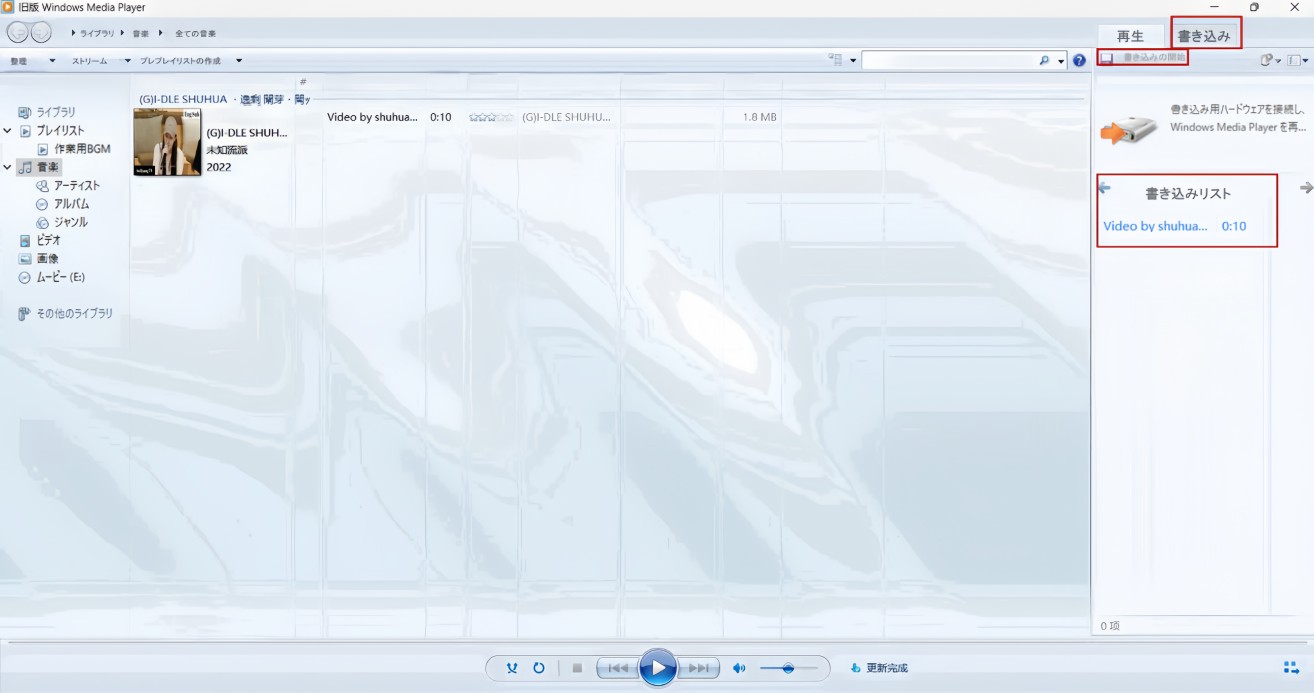Select the Video by shuhua track row
Screen dimensions: 1314x693
tap(552, 117)
